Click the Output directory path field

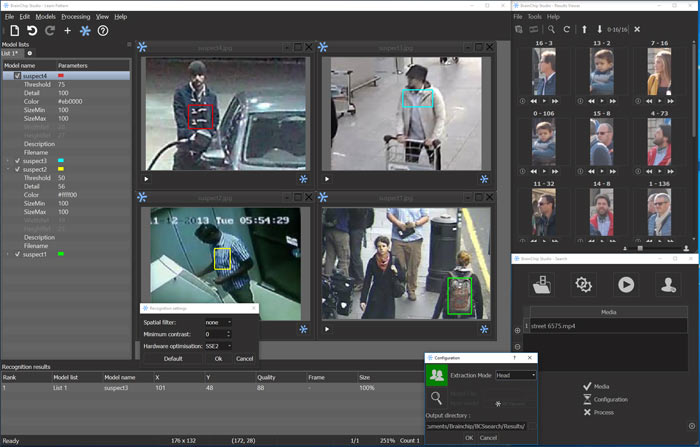[x=475, y=426]
